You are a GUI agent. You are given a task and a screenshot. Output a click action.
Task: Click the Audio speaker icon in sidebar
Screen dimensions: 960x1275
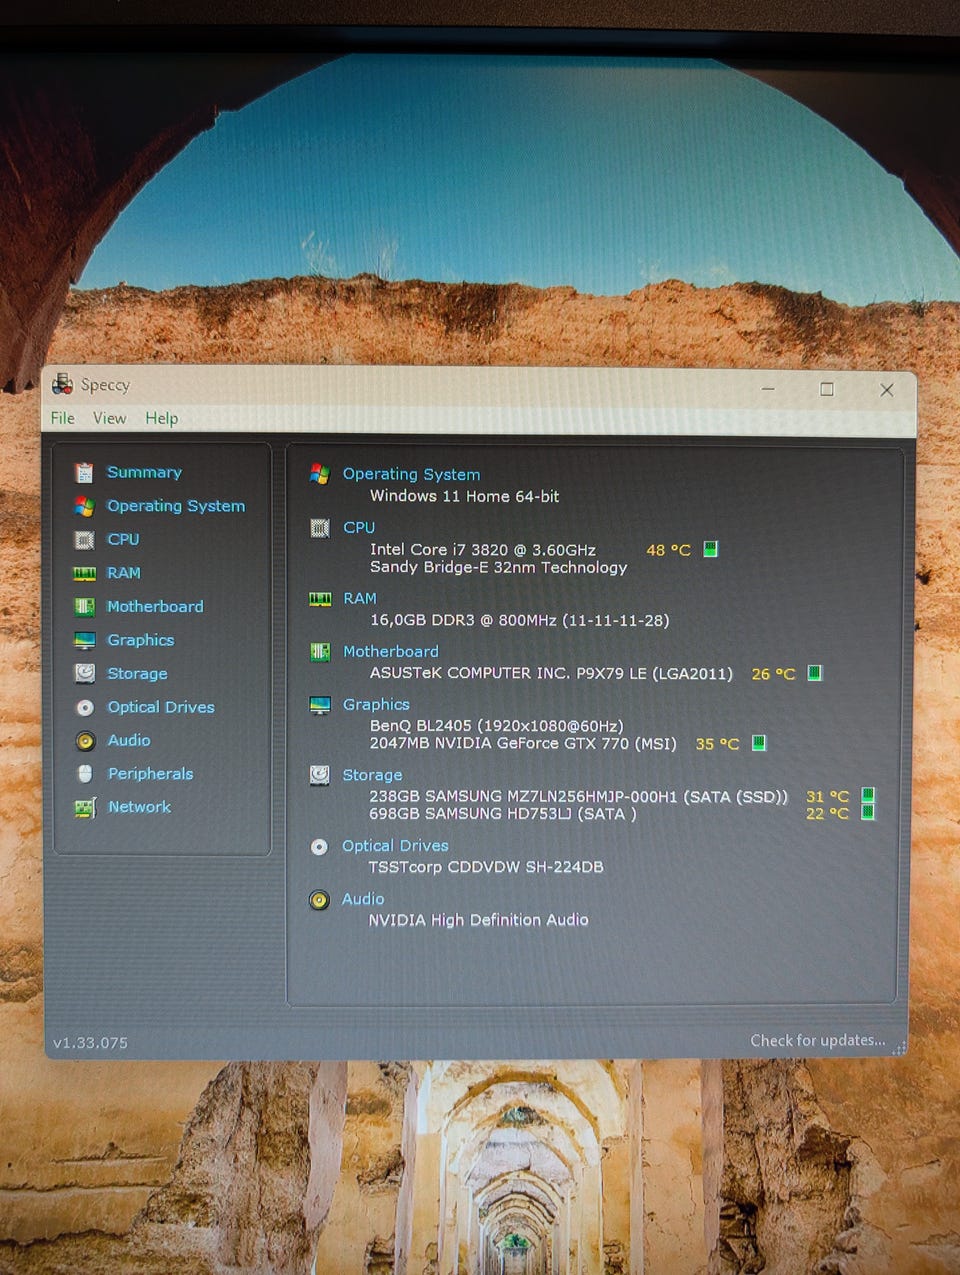pyautogui.click(x=85, y=740)
